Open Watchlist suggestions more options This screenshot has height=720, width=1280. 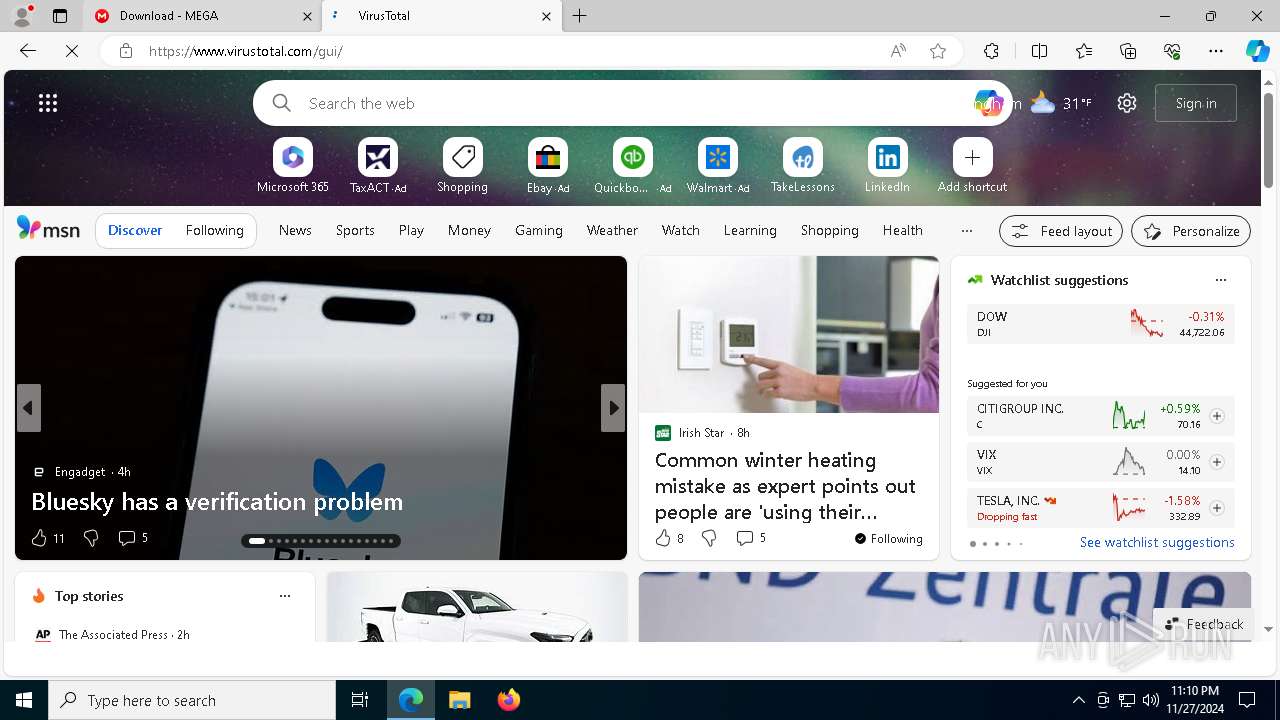coord(1220,280)
